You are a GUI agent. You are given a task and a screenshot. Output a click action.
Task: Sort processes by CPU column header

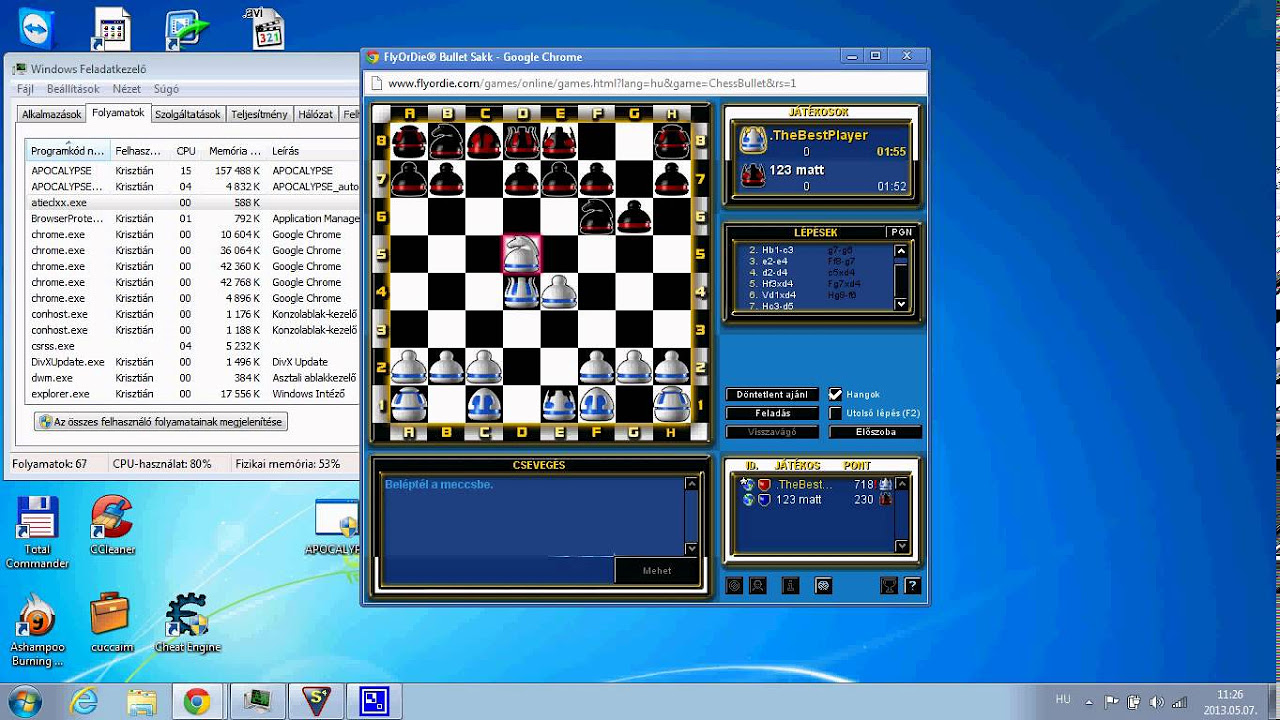[x=185, y=151]
